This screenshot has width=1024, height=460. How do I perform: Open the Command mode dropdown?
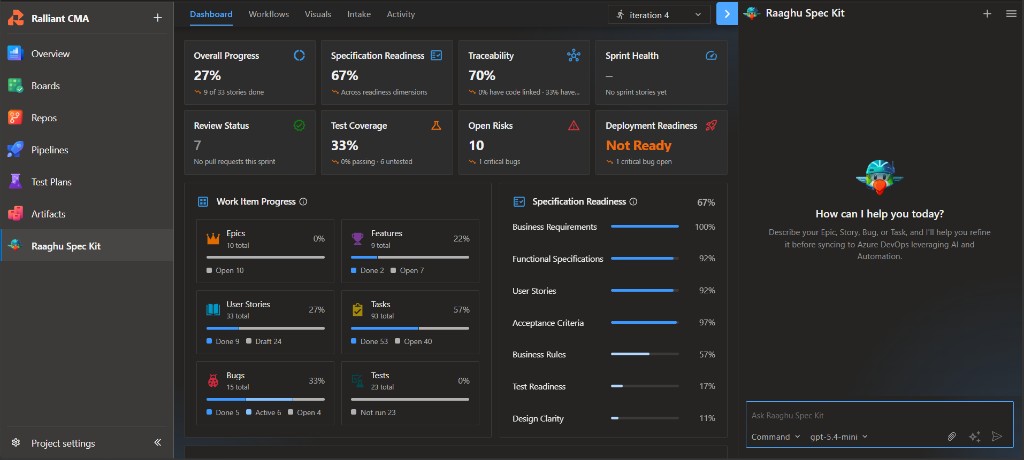(x=776, y=436)
